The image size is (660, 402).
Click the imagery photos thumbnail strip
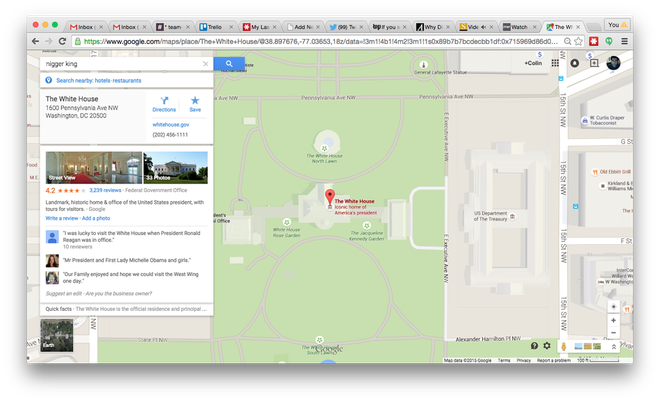point(588,346)
